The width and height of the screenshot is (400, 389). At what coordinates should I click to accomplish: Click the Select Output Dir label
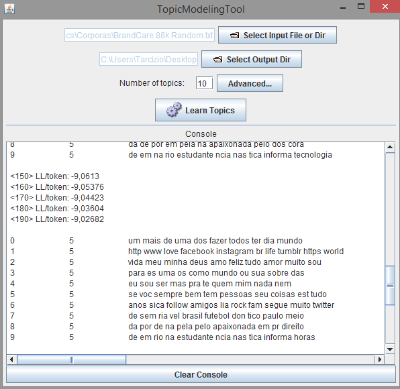click(259, 59)
